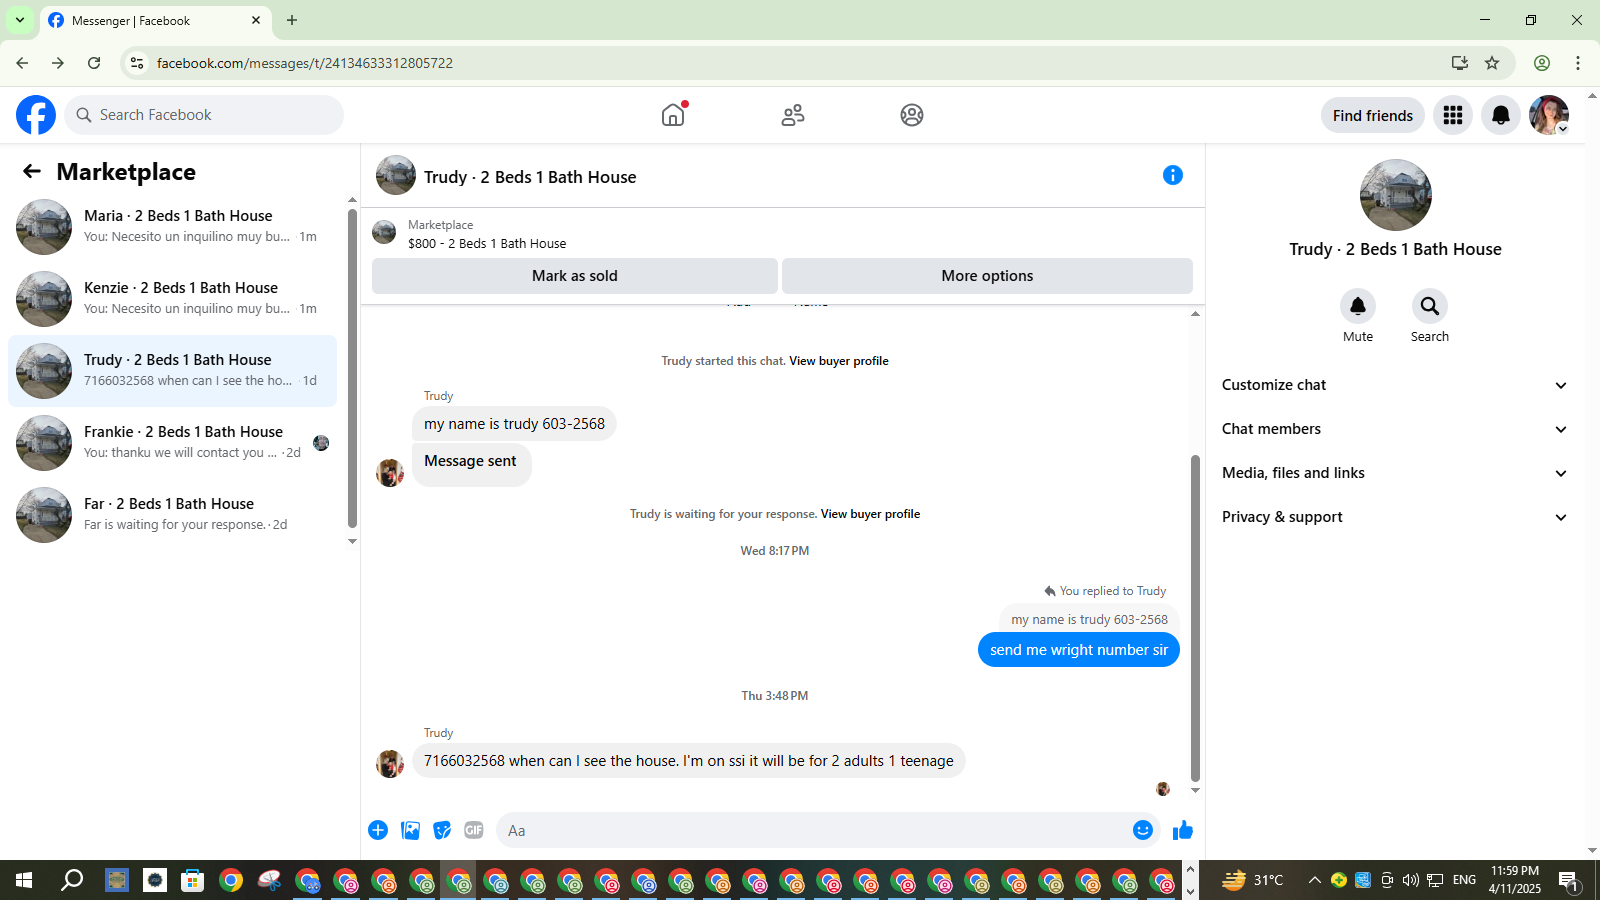Open the Groups icon in top navigation
Image resolution: width=1600 pixels, height=900 pixels.
click(x=912, y=115)
